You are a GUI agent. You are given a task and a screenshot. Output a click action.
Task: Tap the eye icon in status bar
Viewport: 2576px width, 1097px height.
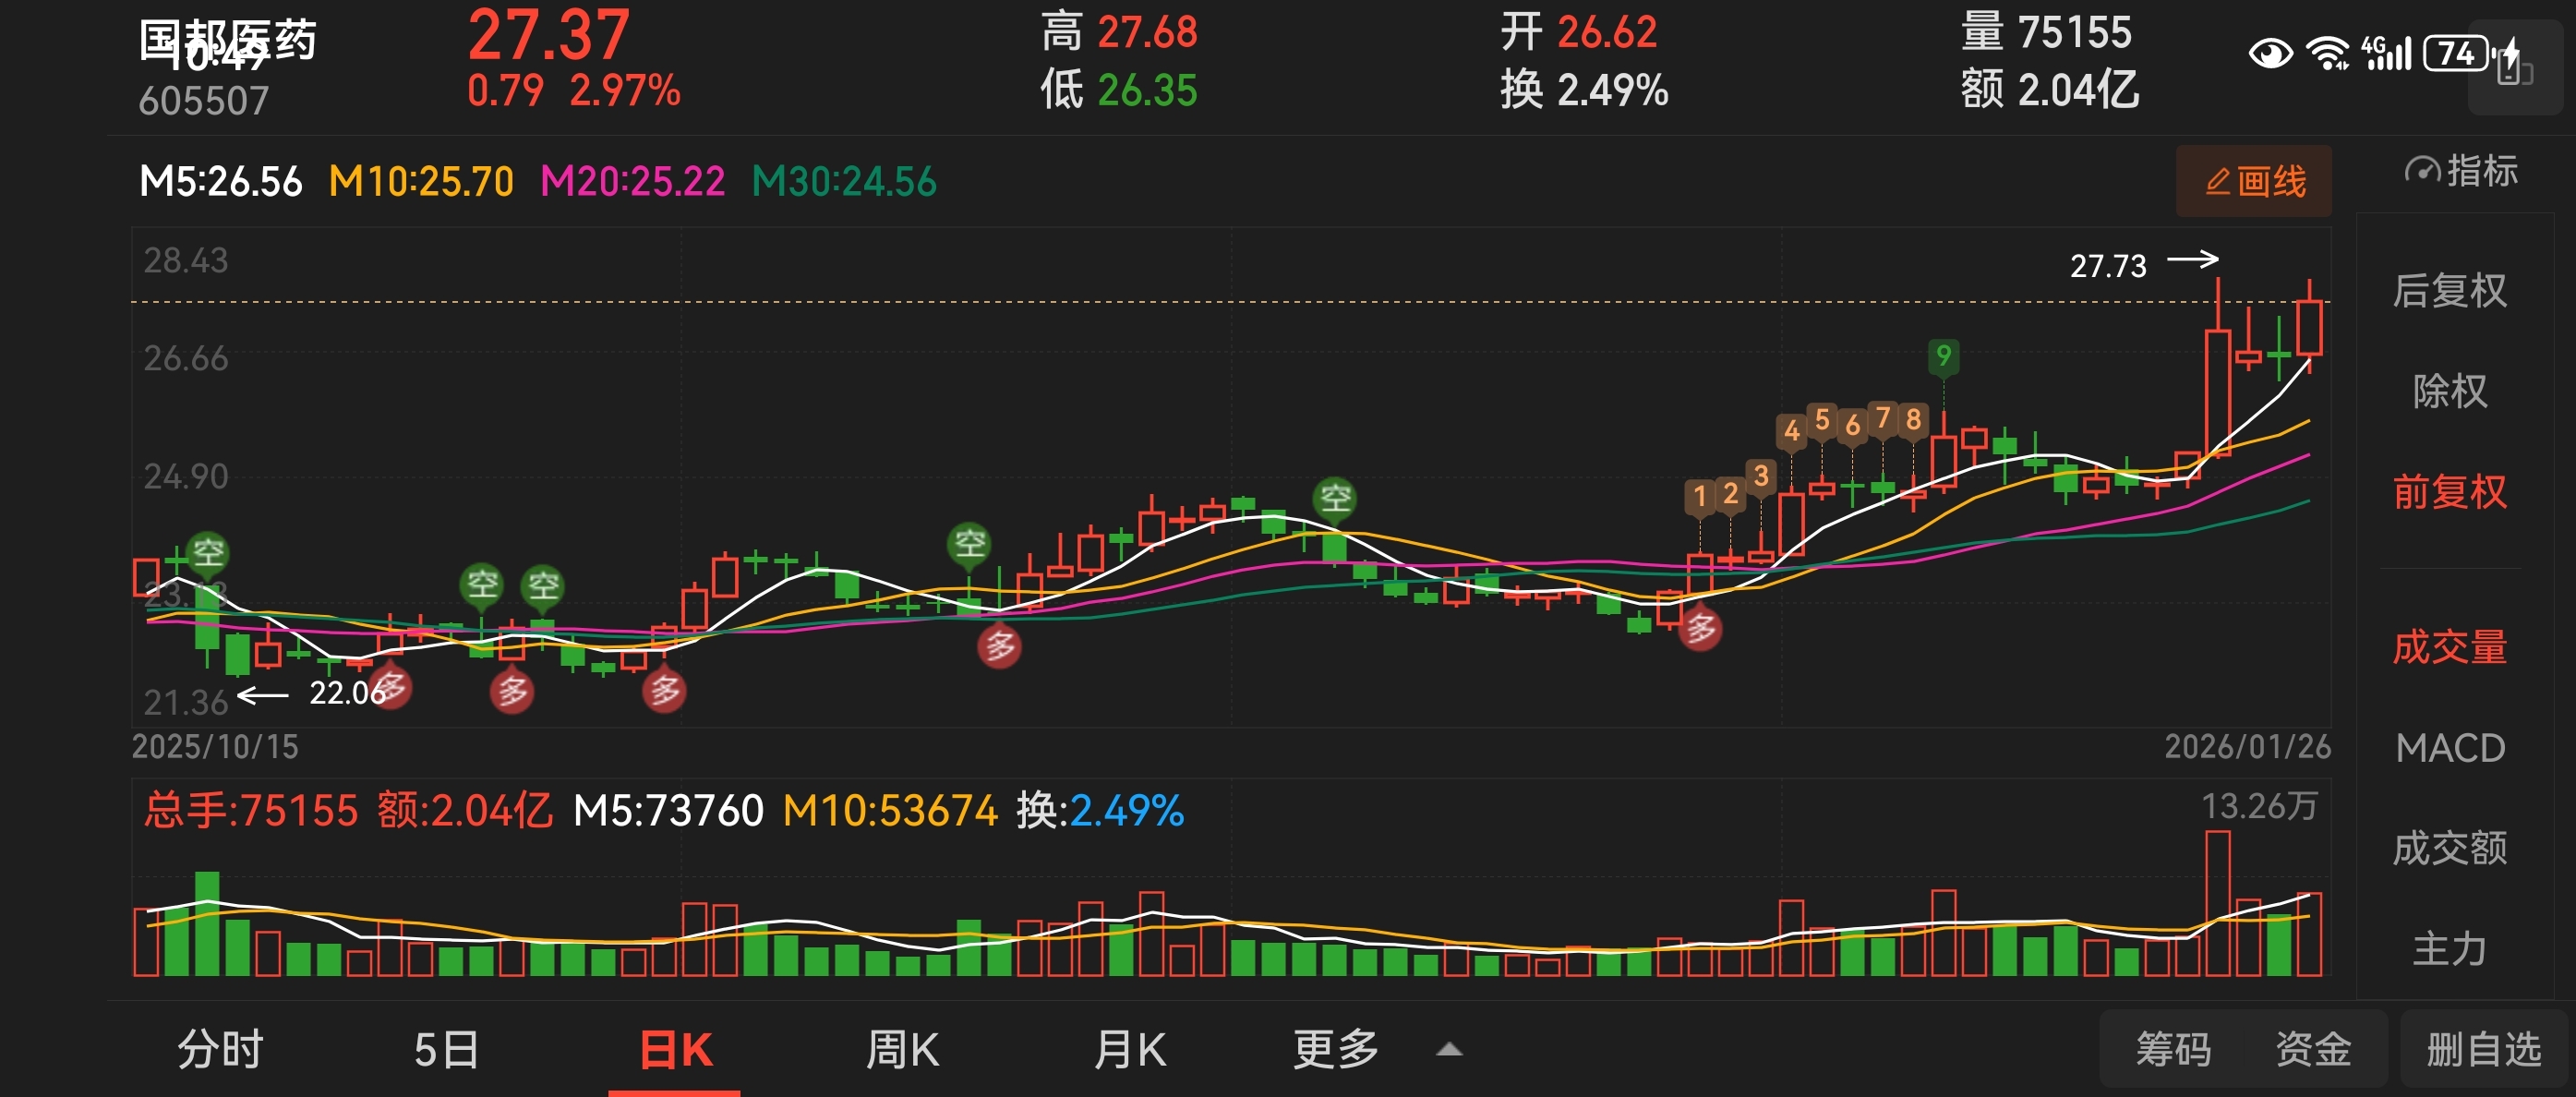click(x=2270, y=52)
